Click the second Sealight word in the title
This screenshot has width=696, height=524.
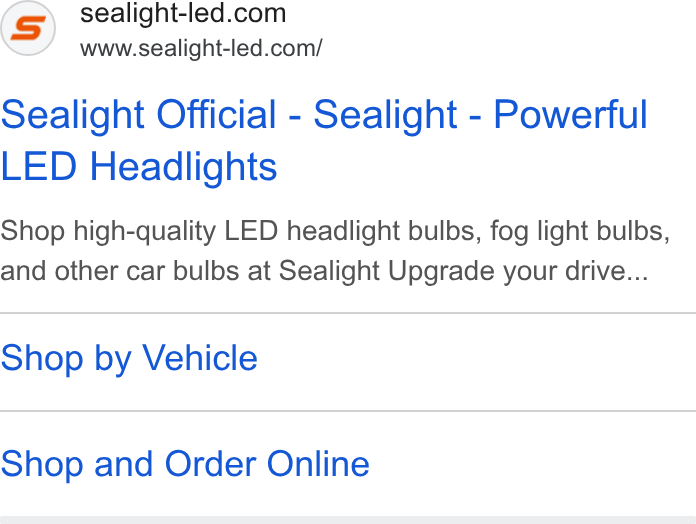pos(385,114)
